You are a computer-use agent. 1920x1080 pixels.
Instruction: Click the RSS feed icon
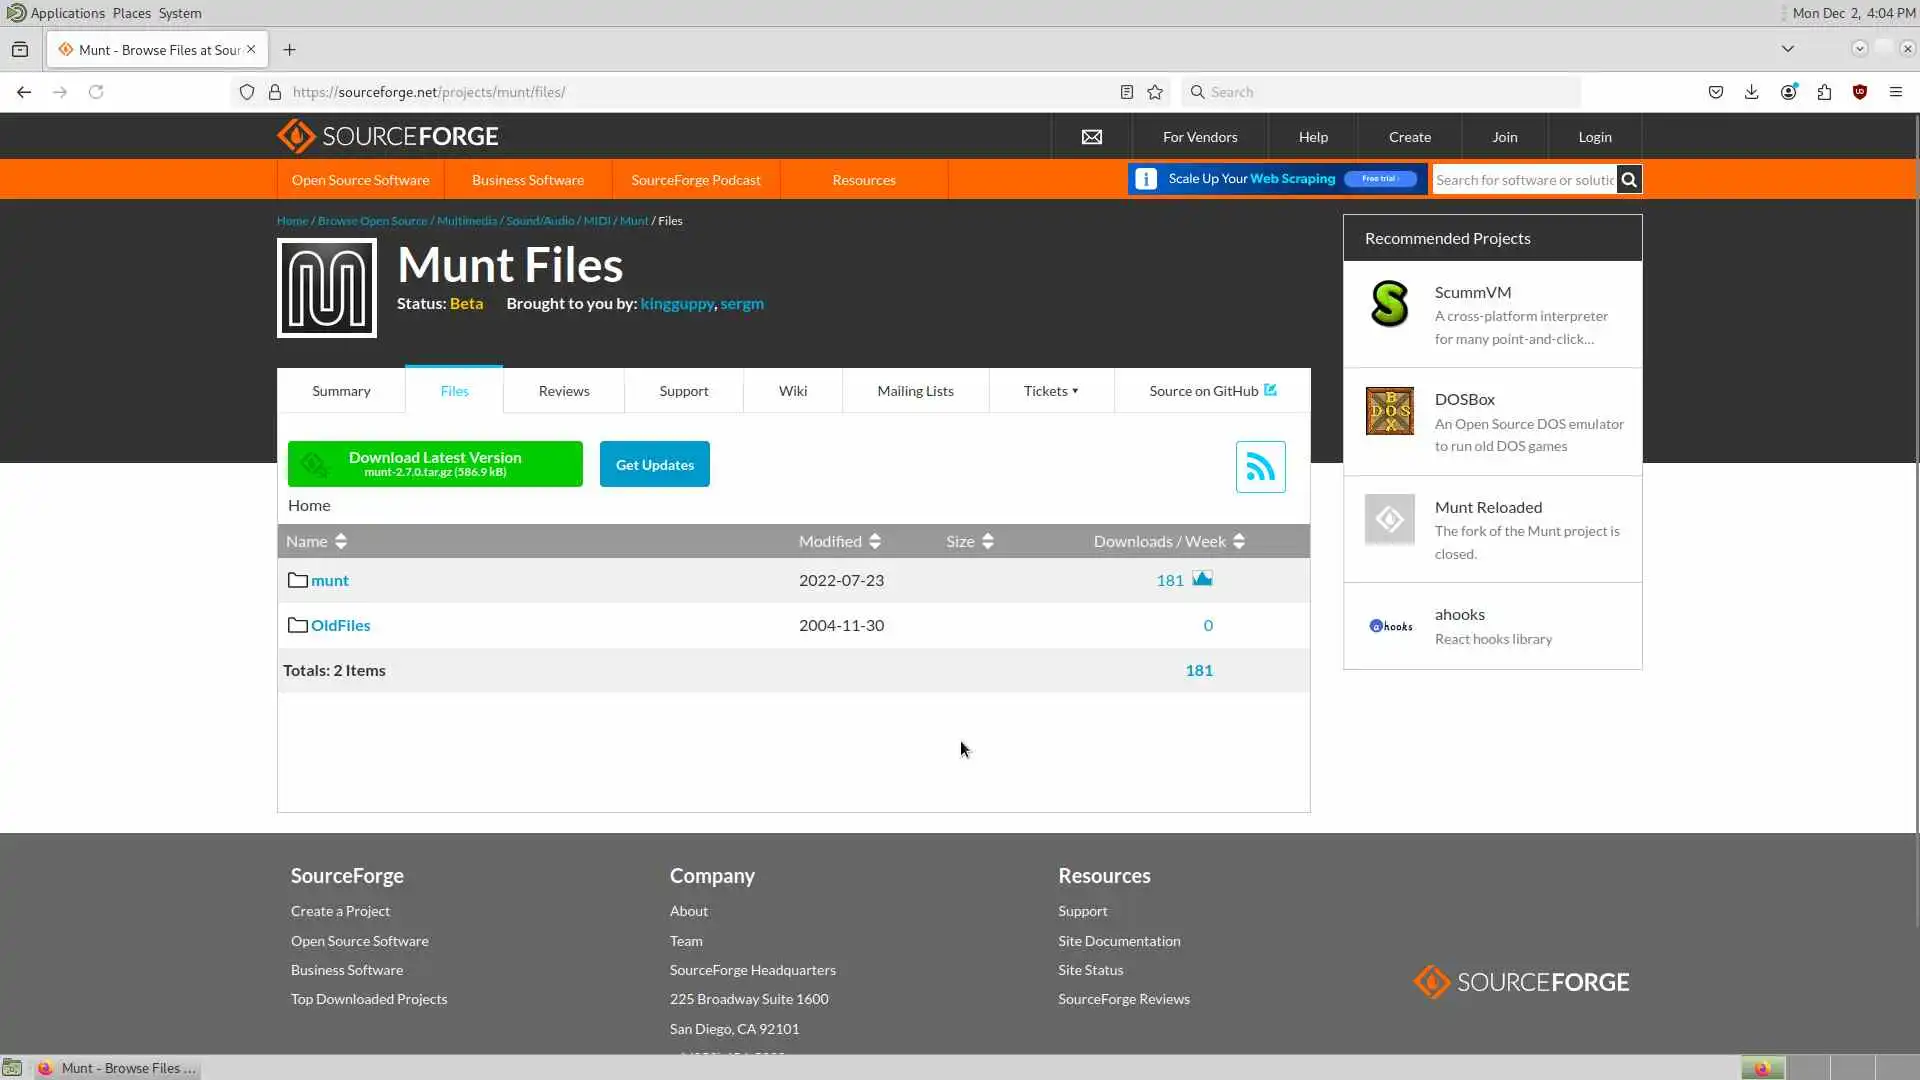tap(1260, 467)
